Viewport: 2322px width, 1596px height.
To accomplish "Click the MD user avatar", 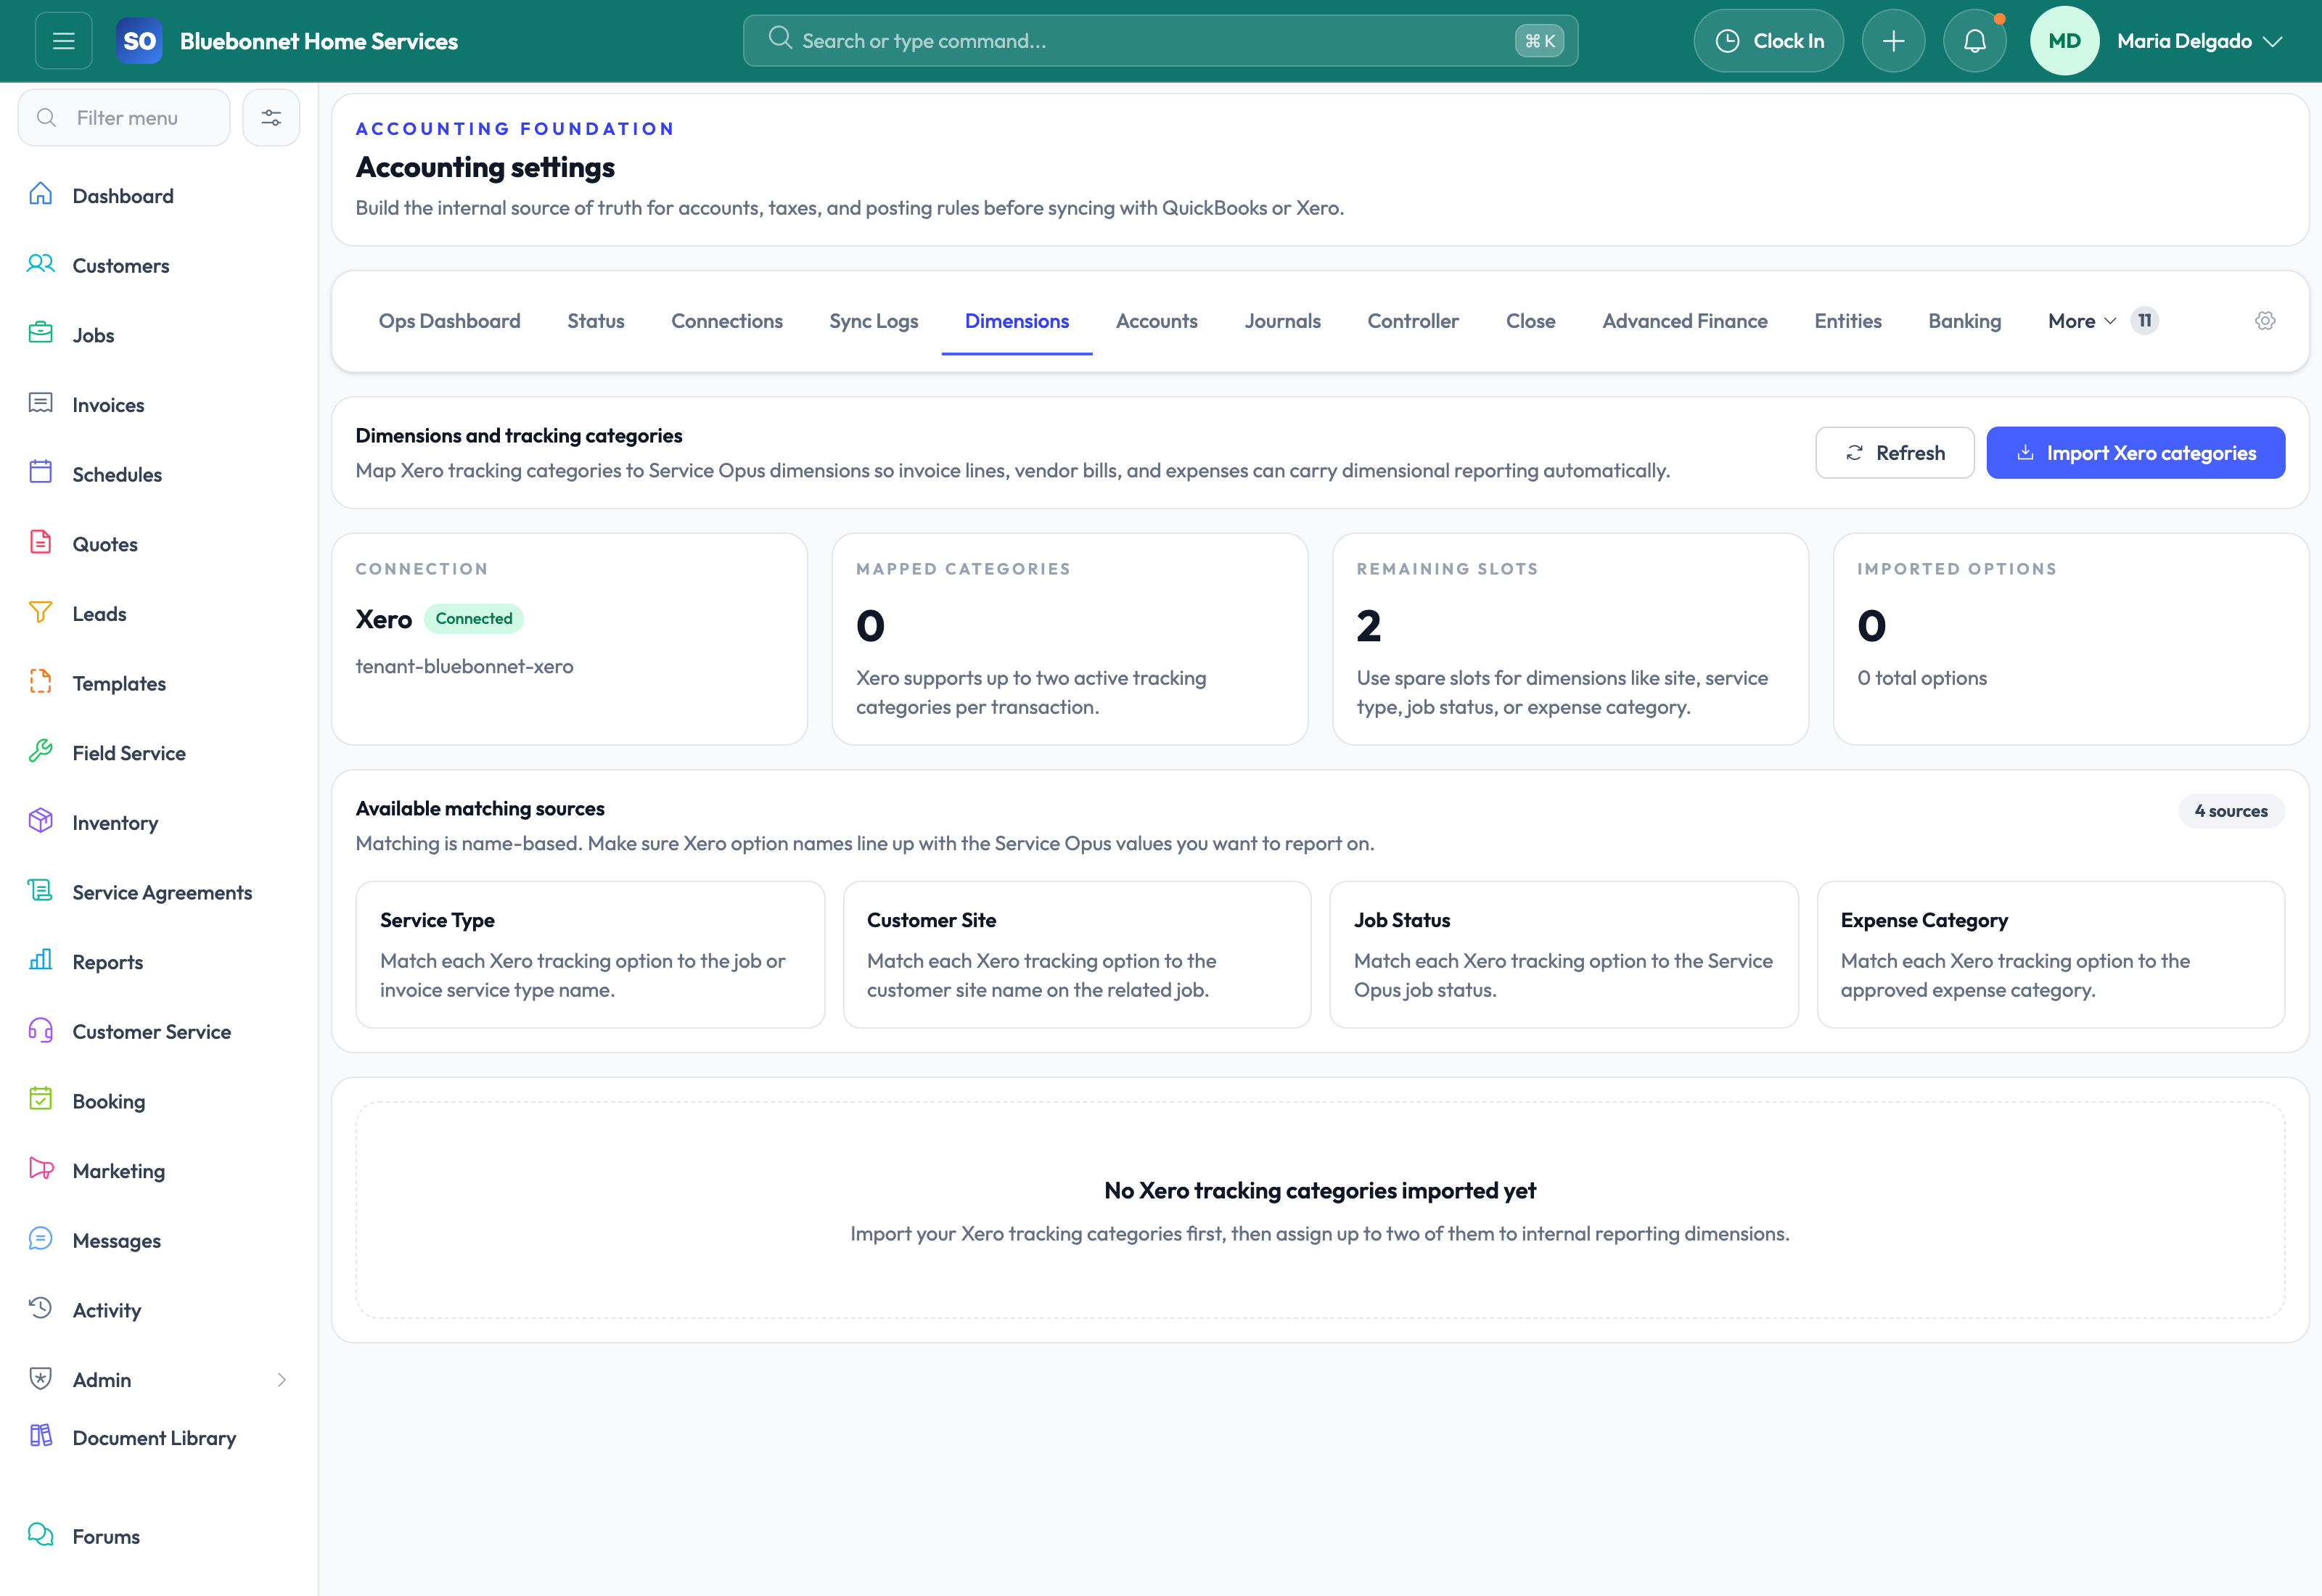I will (x=2064, y=41).
